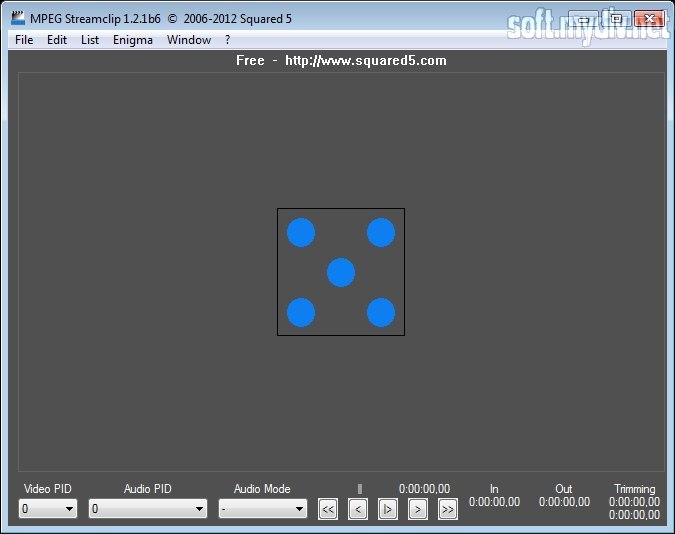The width and height of the screenshot is (675, 534).
Task: Close the MPEG Streamclip window
Action: pyautogui.click(x=649, y=19)
